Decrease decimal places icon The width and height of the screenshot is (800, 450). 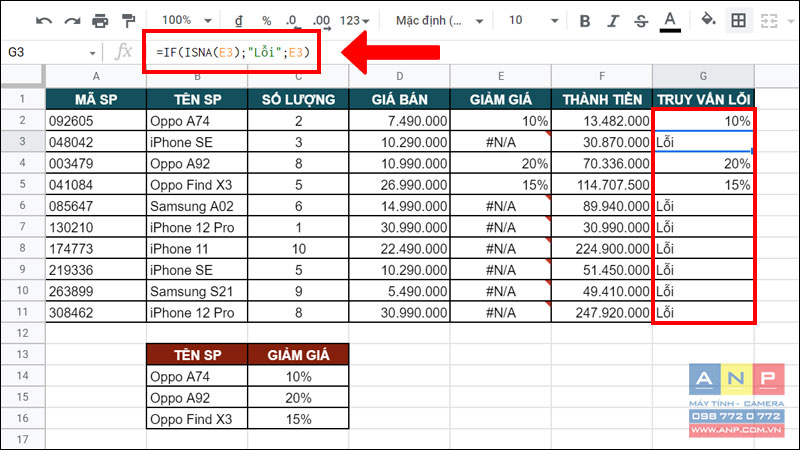pos(292,21)
